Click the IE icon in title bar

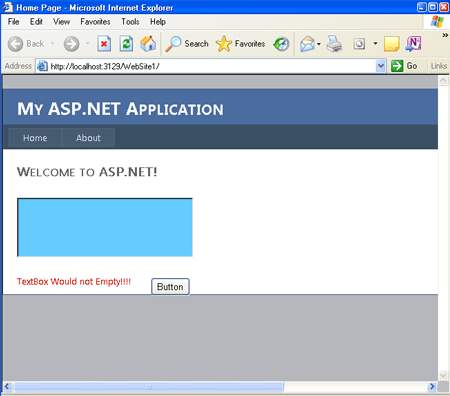pos(7,7)
